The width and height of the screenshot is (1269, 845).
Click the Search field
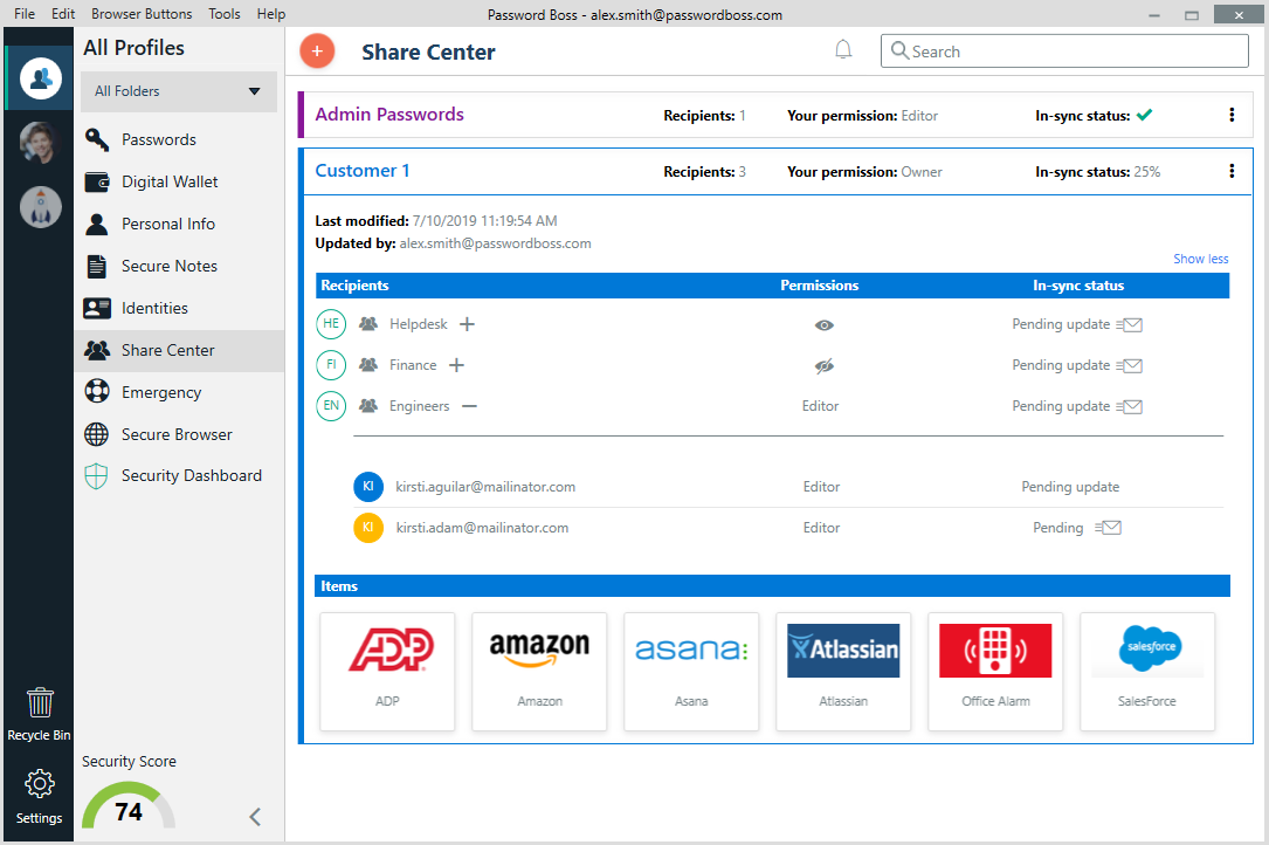click(1064, 51)
